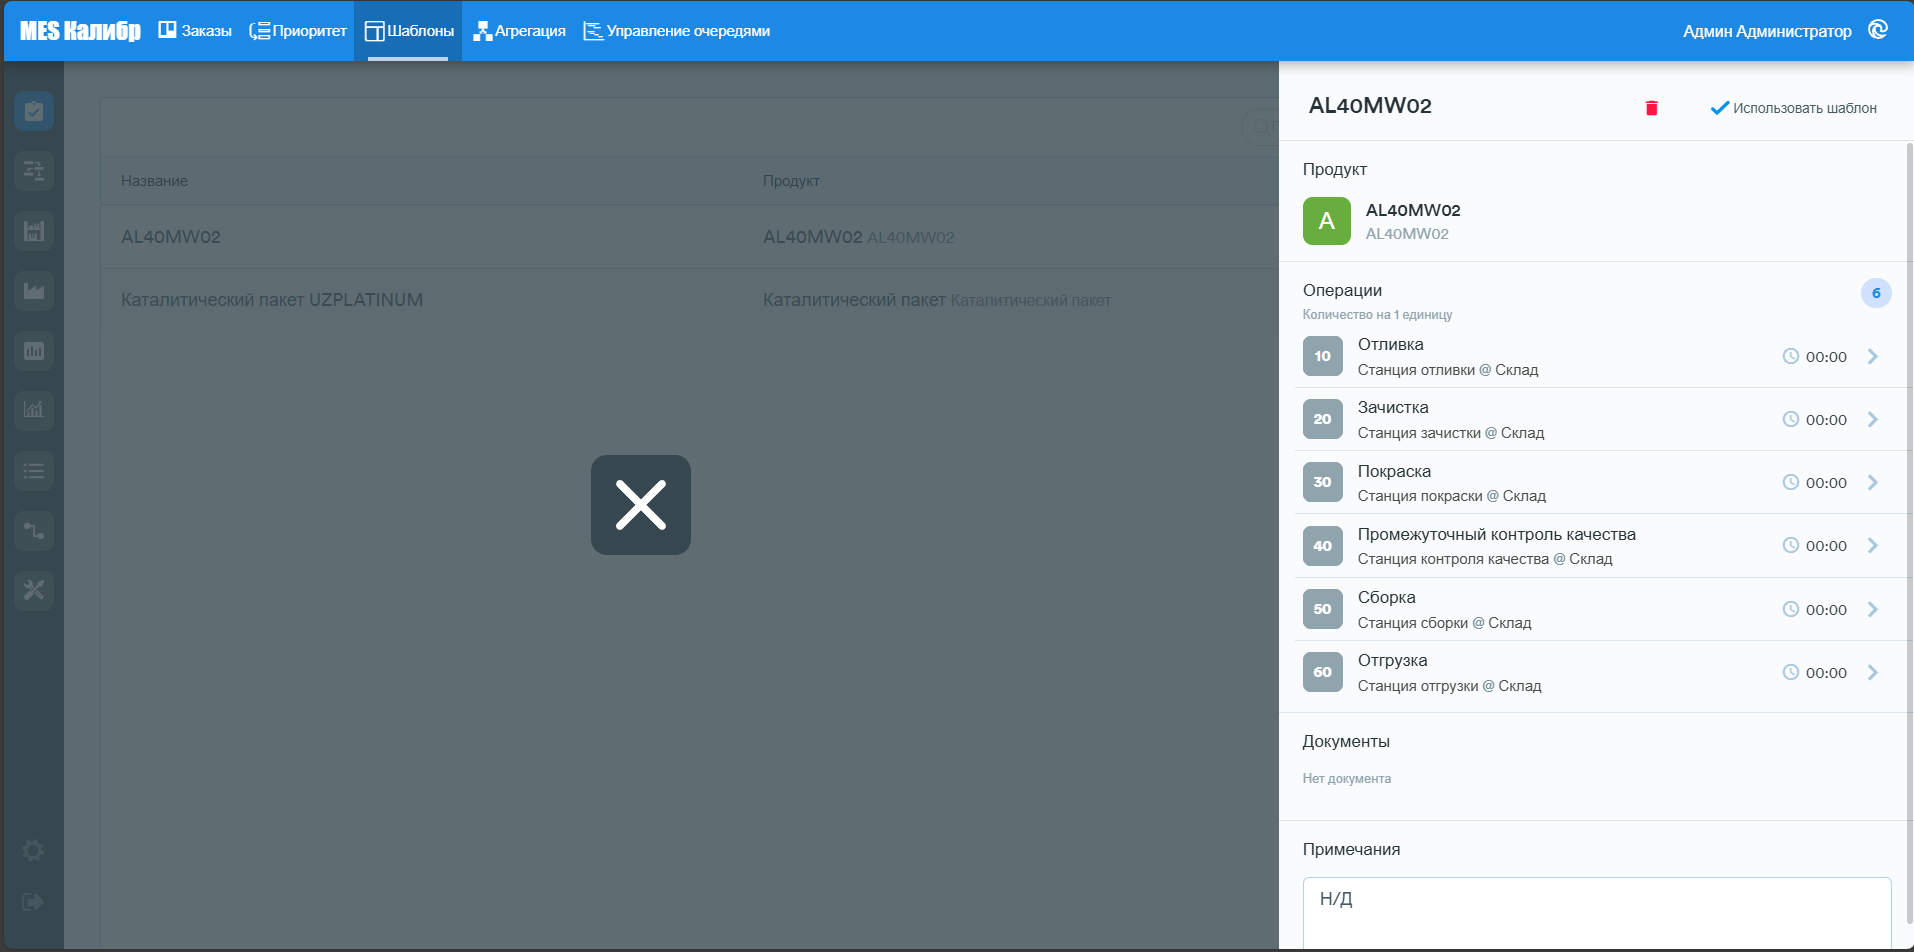Close the side panel with X button
Image resolution: width=1914 pixels, height=952 pixels.
coord(641,505)
